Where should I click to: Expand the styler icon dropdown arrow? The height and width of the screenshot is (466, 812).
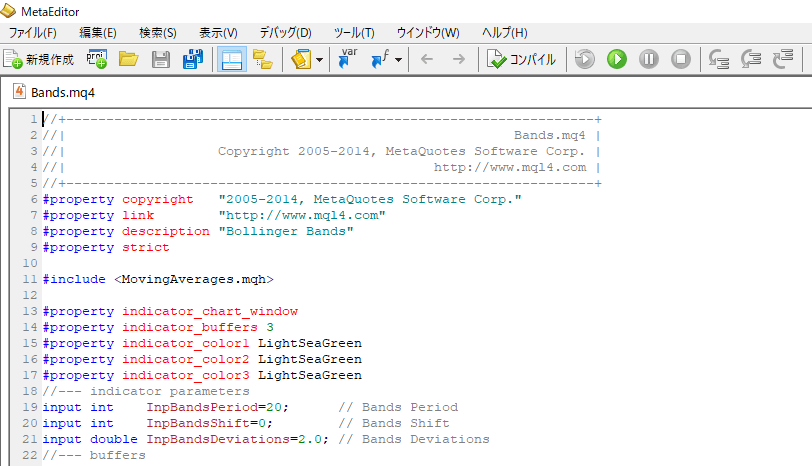tap(320, 60)
